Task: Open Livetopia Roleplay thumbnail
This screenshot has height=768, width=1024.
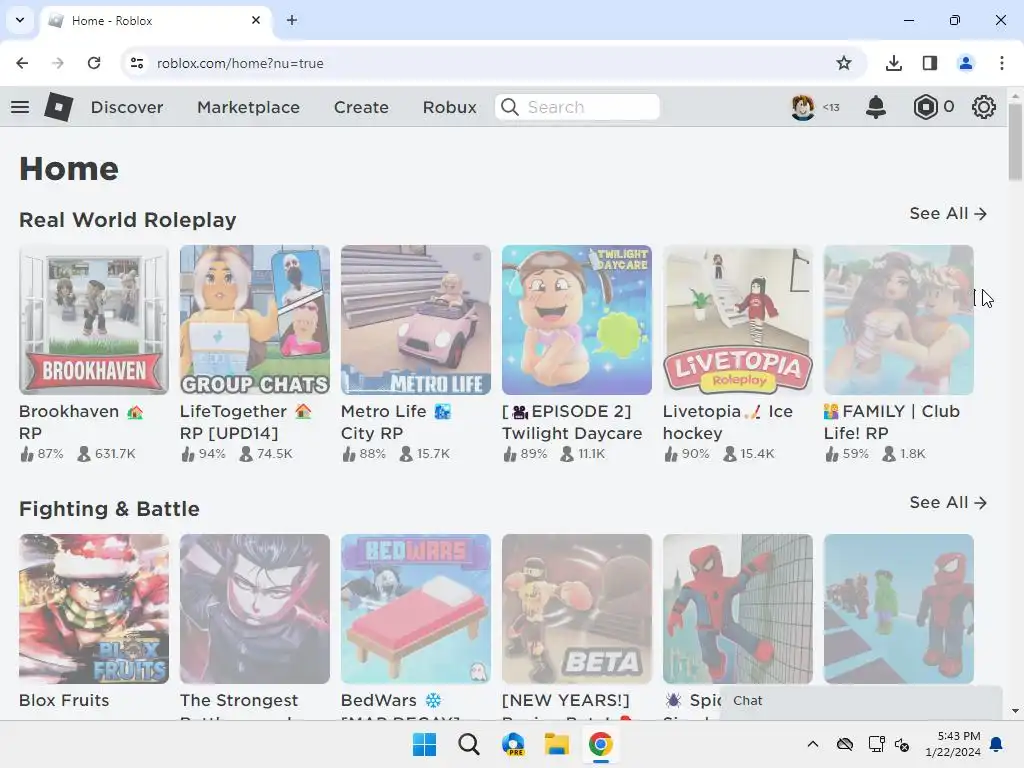Action: pos(738,320)
